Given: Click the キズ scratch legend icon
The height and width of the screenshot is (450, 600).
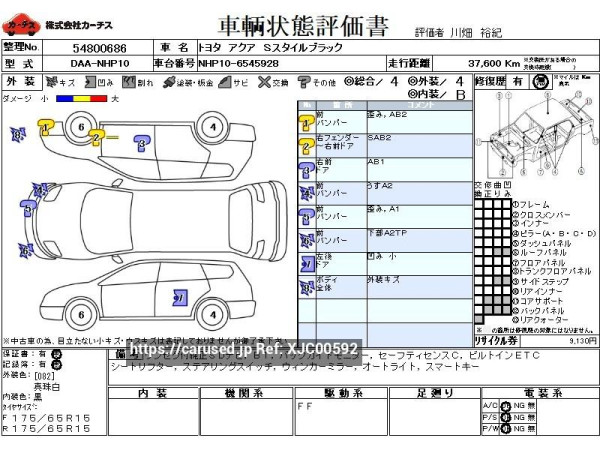Looking at the screenshot, I should click(51, 82).
